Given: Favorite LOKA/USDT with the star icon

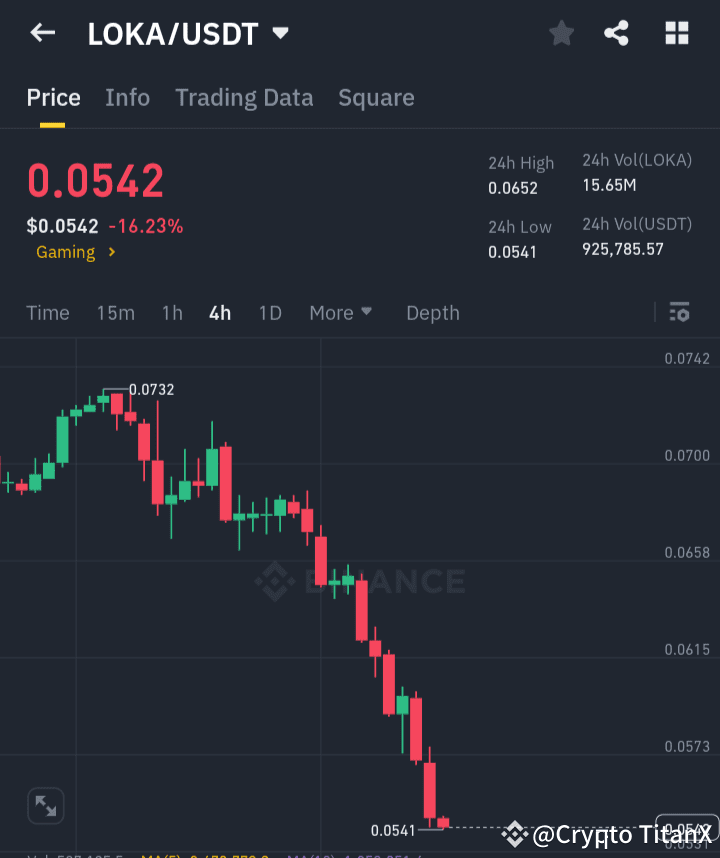Looking at the screenshot, I should (561, 33).
